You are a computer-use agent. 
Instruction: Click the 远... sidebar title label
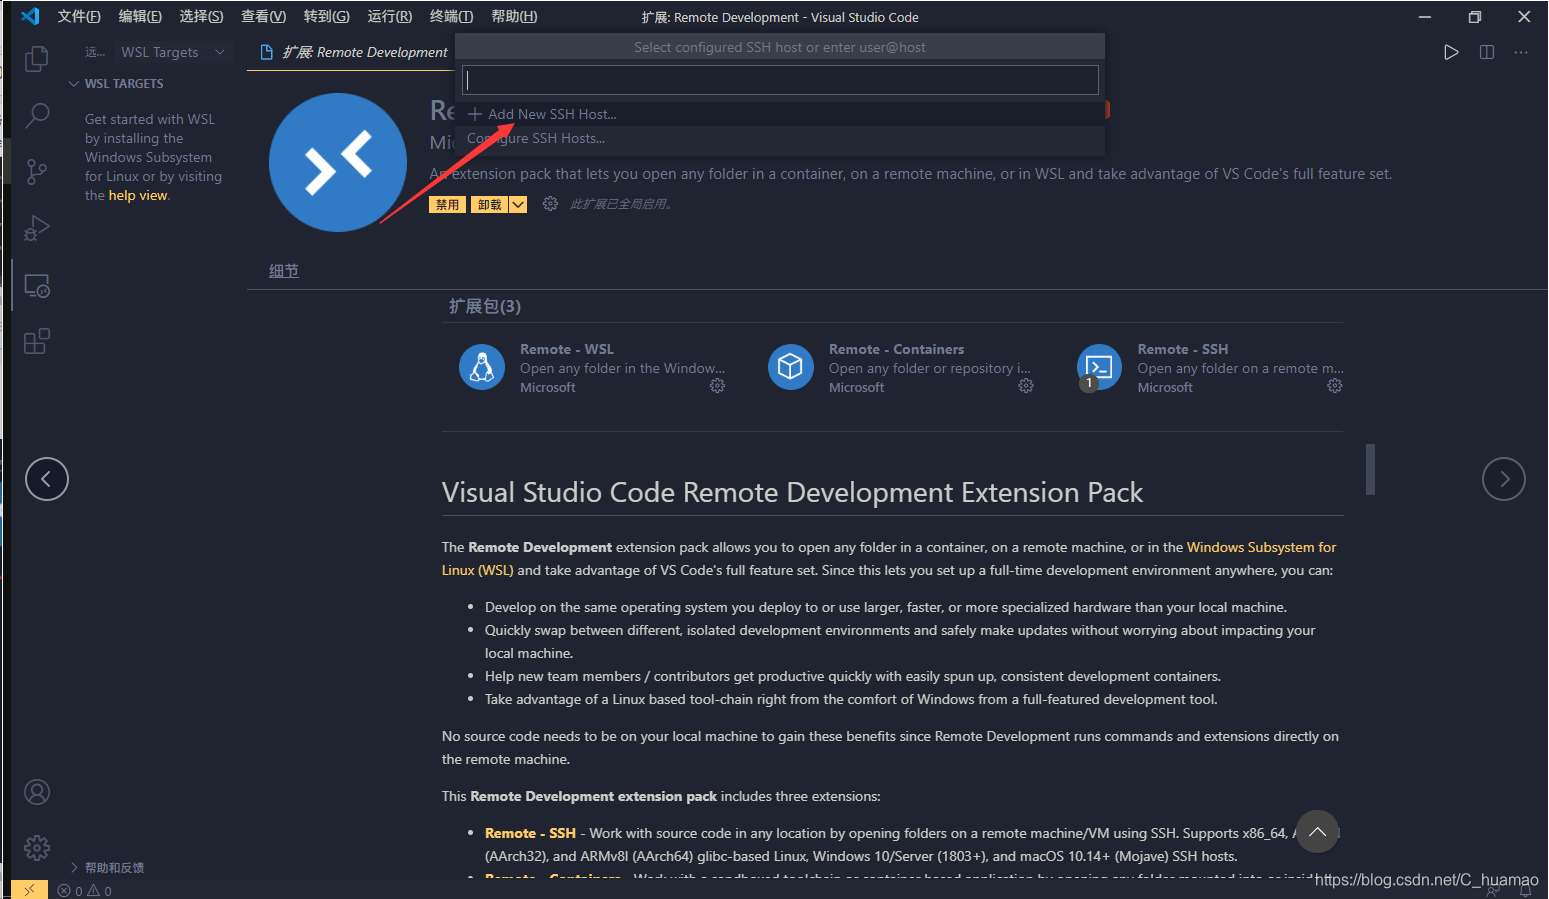[x=95, y=52]
